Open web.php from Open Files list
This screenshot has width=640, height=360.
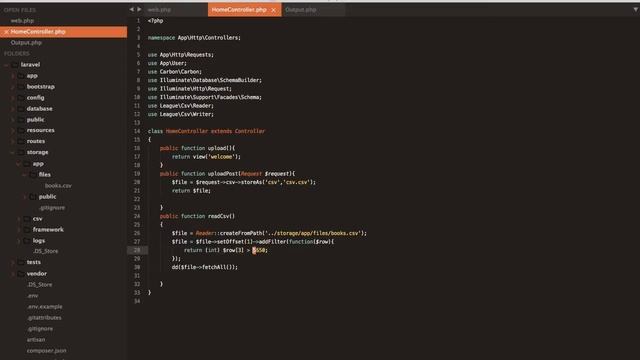click(x=22, y=20)
